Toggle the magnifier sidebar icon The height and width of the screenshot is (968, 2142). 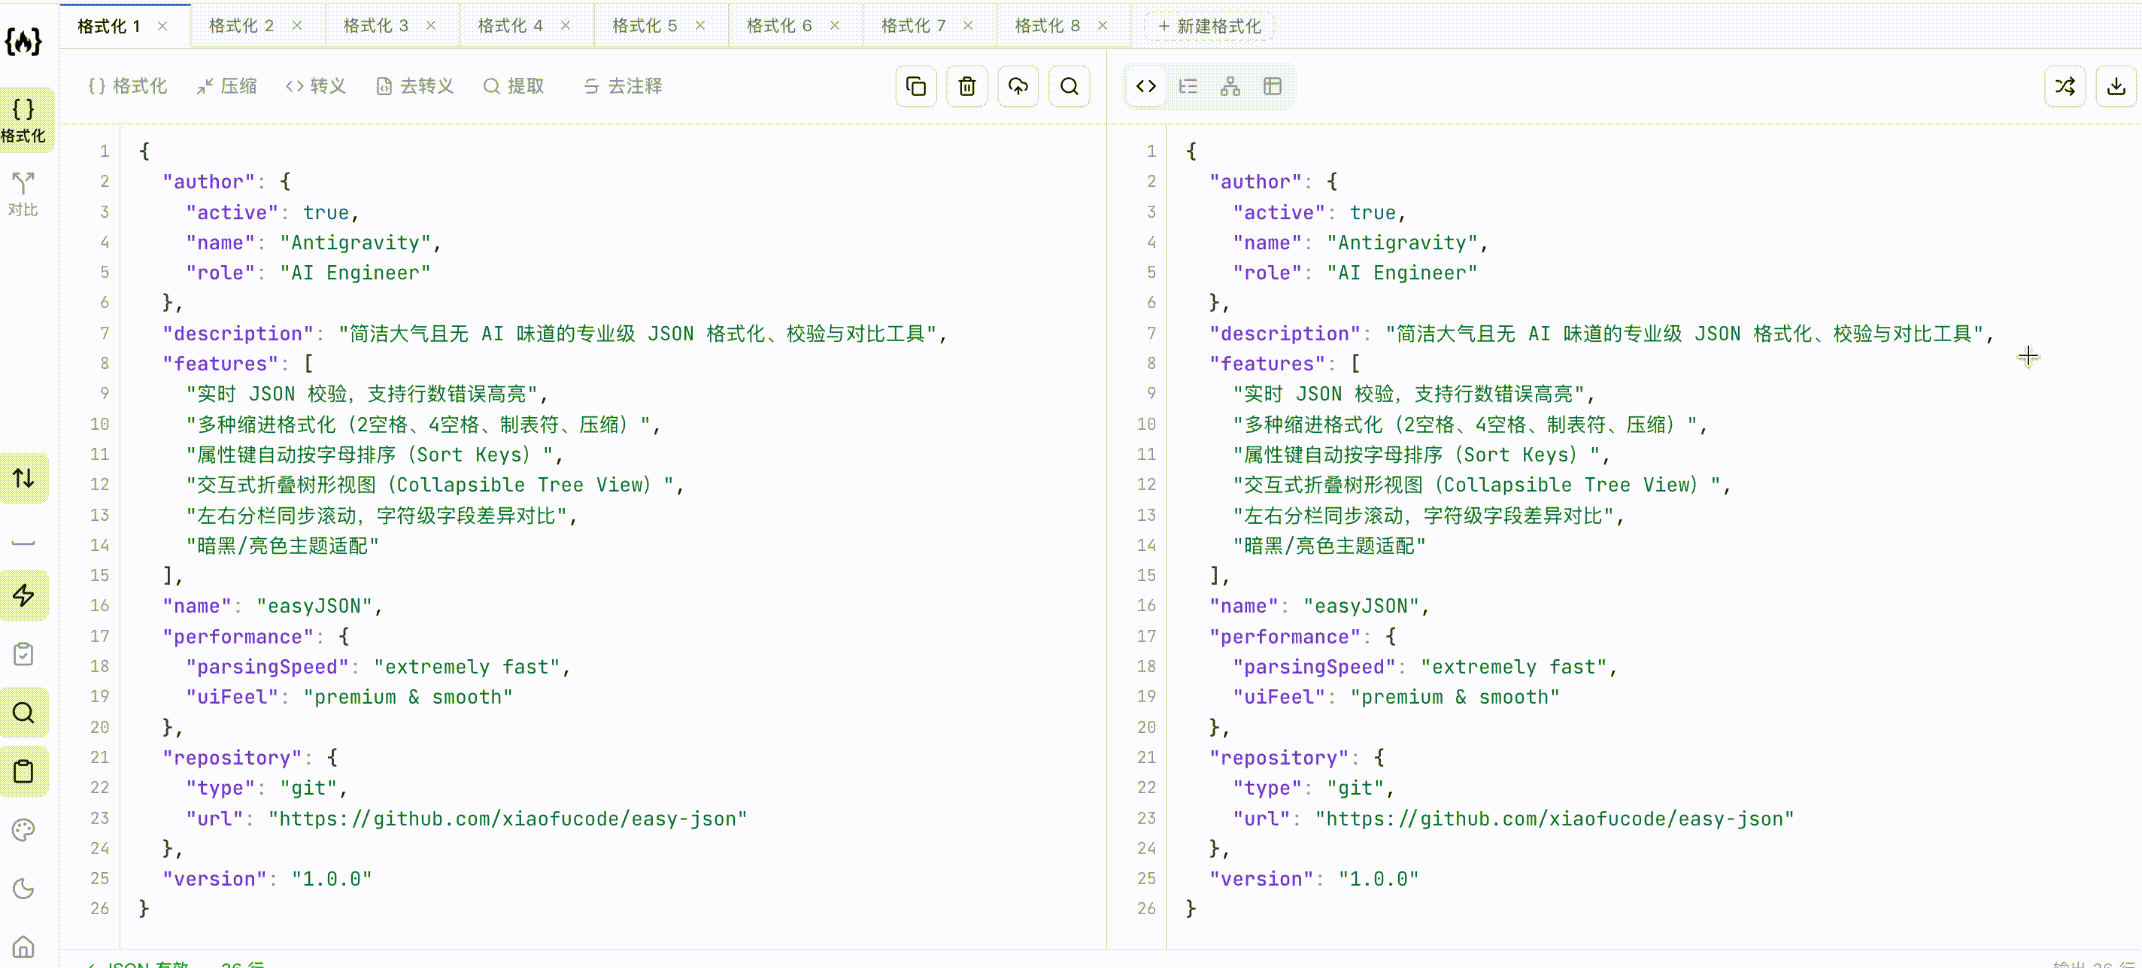point(23,713)
